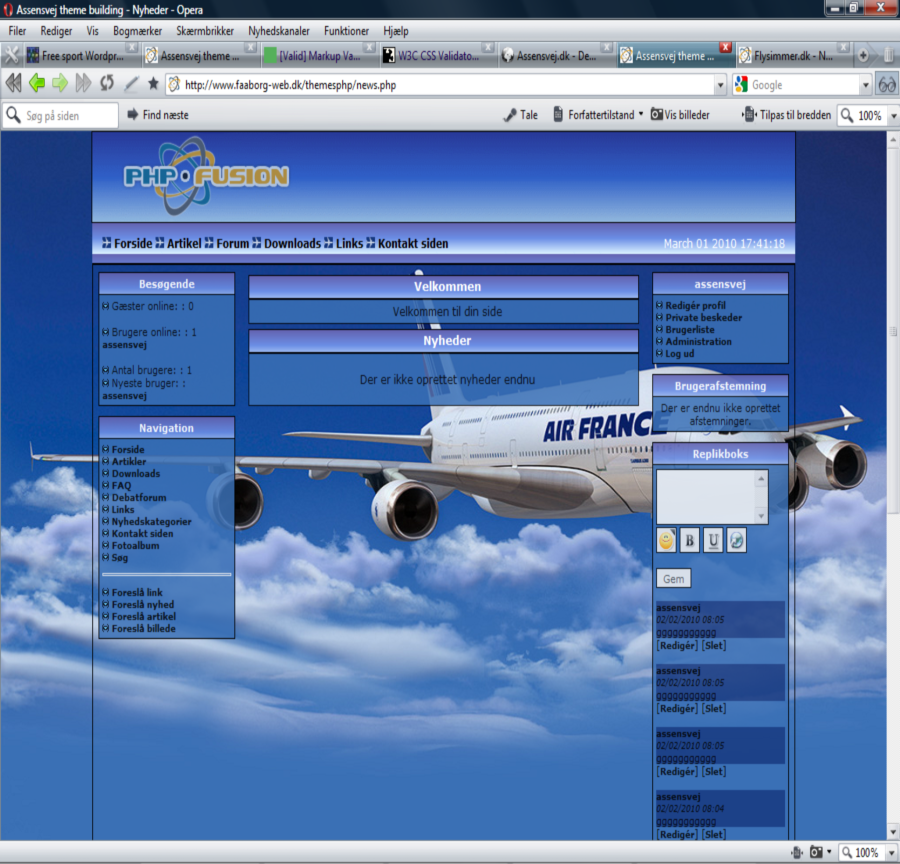Click the first [Slet] shoutbox link

tap(714, 645)
